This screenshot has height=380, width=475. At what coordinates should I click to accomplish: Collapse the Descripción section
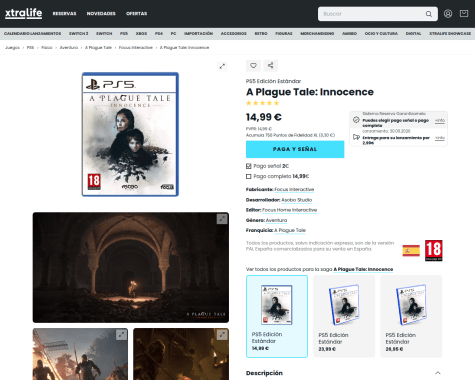coord(438,373)
